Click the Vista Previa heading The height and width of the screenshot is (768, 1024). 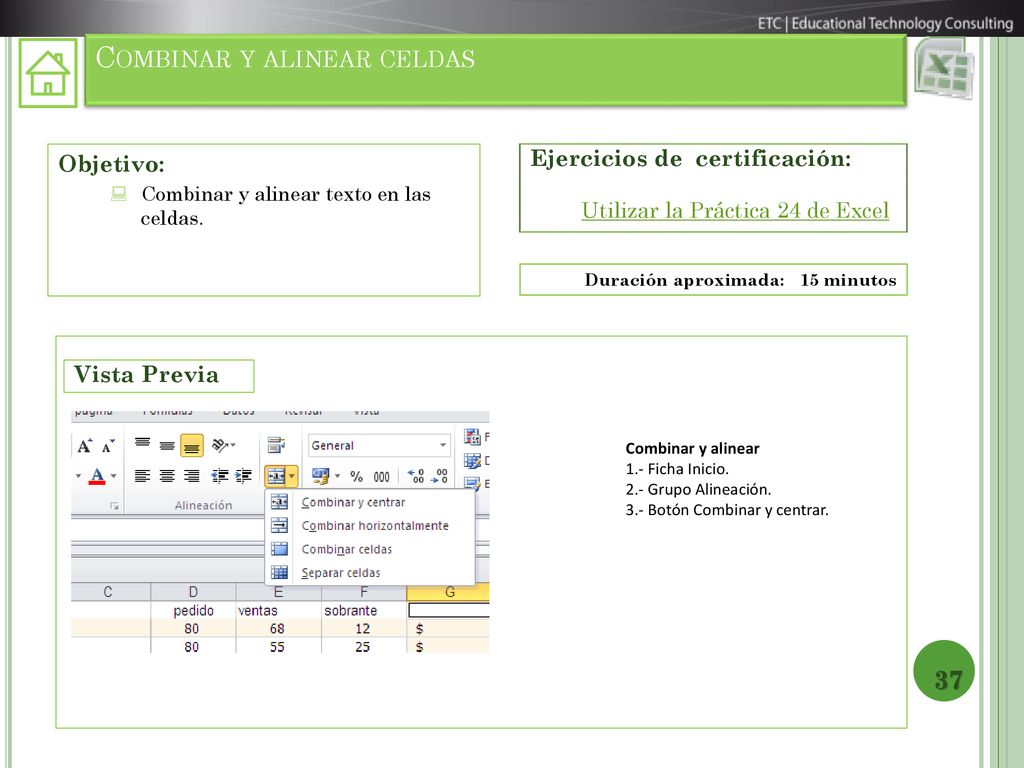click(146, 375)
